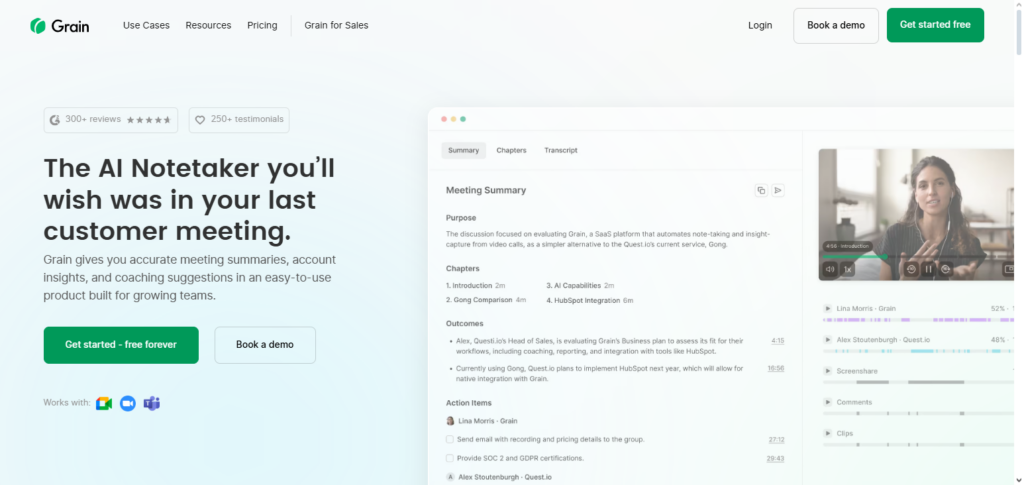Click the Google Meet icon

pos(104,403)
